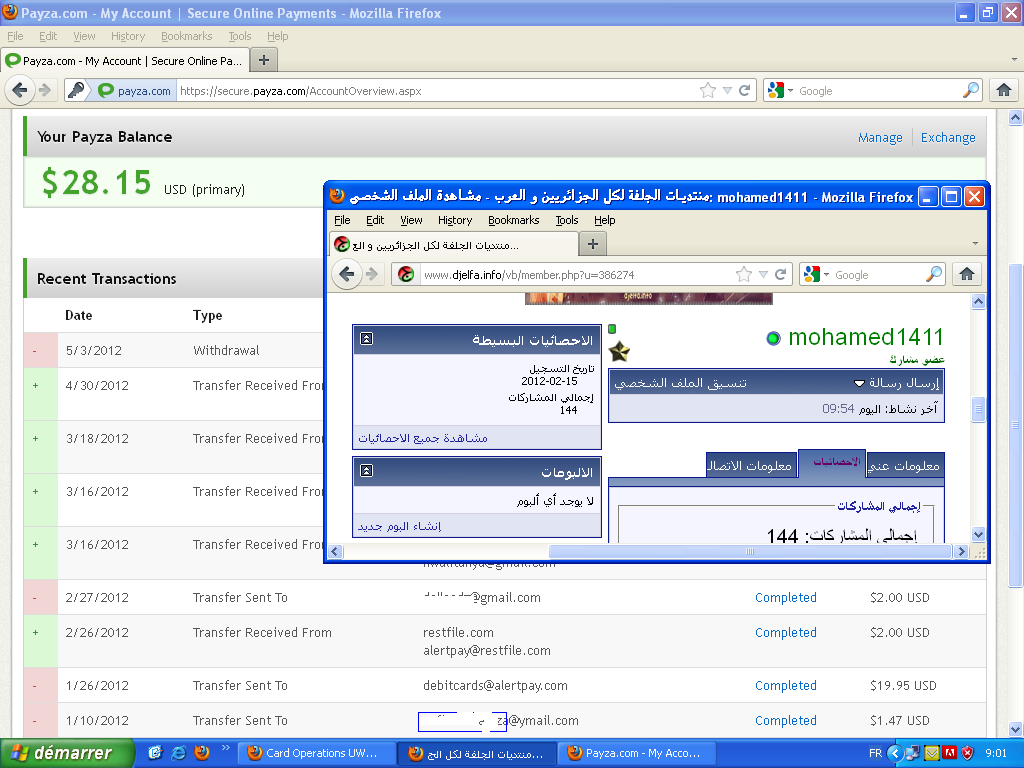This screenshot has width=1024, height=768.
Task: Click the red Adobe tray icon
Action: (950, 753)
